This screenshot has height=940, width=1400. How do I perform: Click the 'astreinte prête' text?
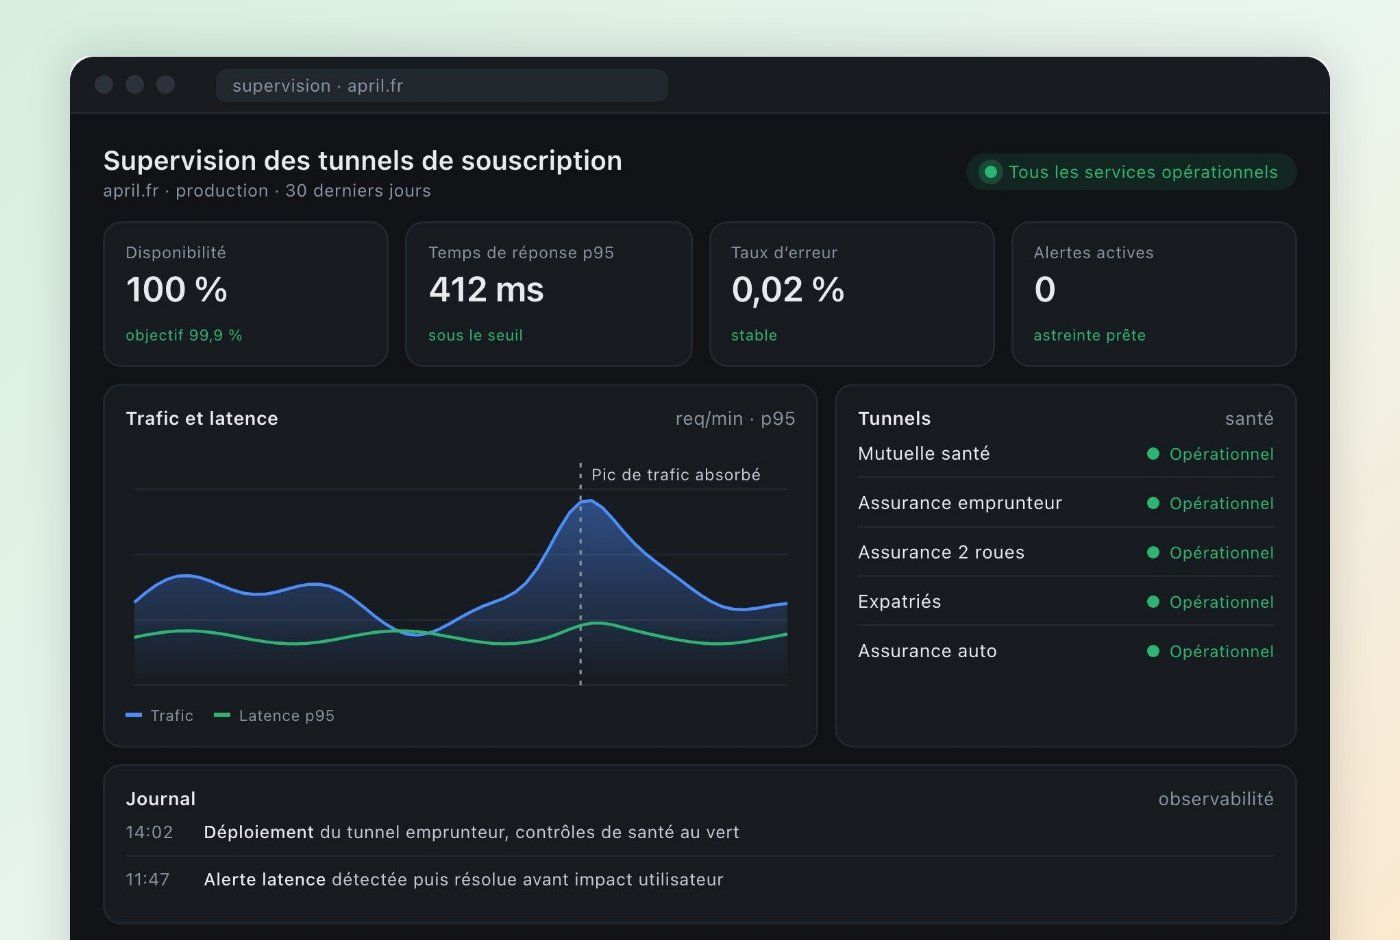tap(1090, 335)
